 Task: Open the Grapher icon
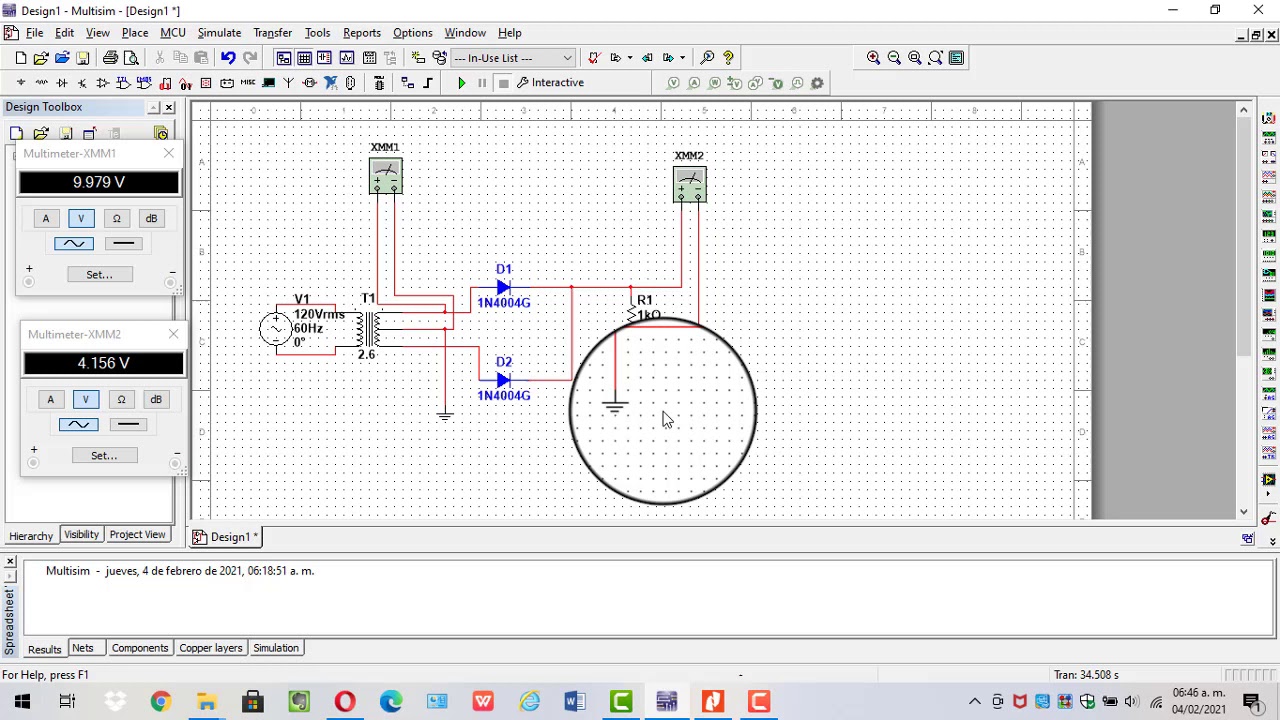347,58
